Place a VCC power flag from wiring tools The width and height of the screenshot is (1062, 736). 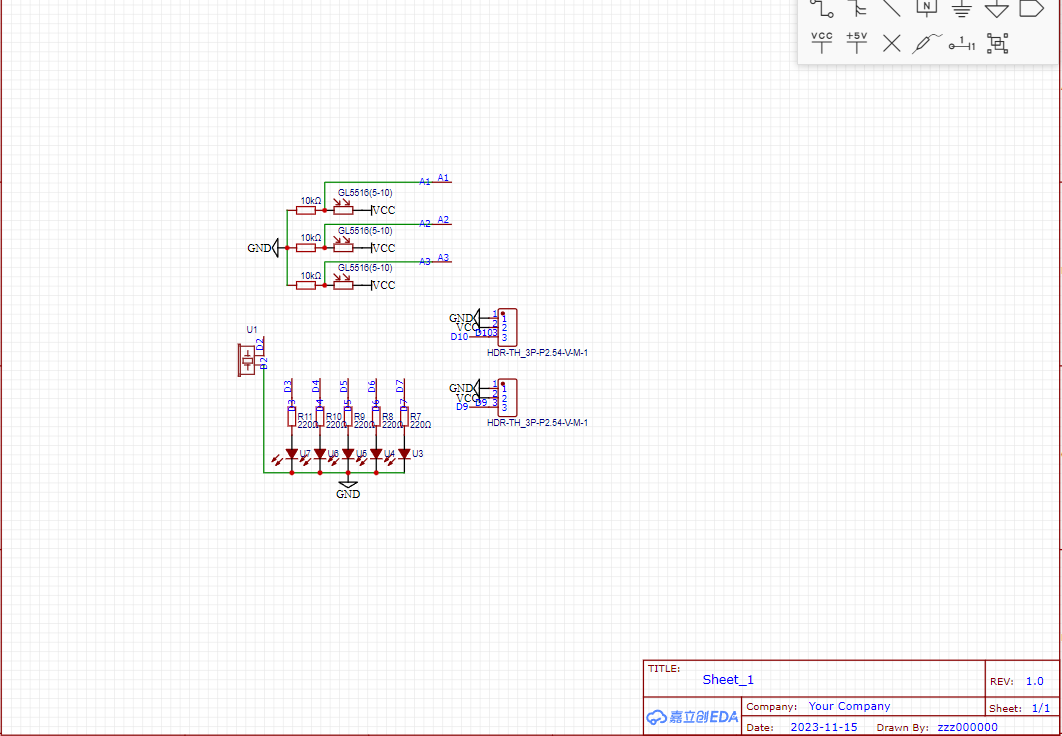click(822, 43)
